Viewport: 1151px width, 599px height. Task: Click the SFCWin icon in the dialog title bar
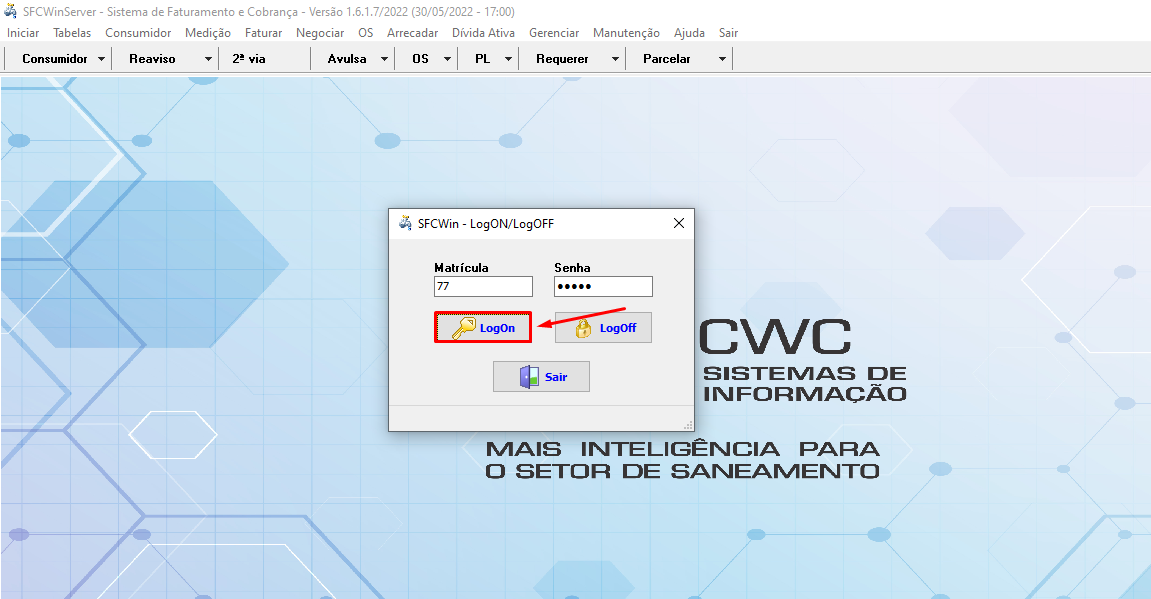(404, 223)
